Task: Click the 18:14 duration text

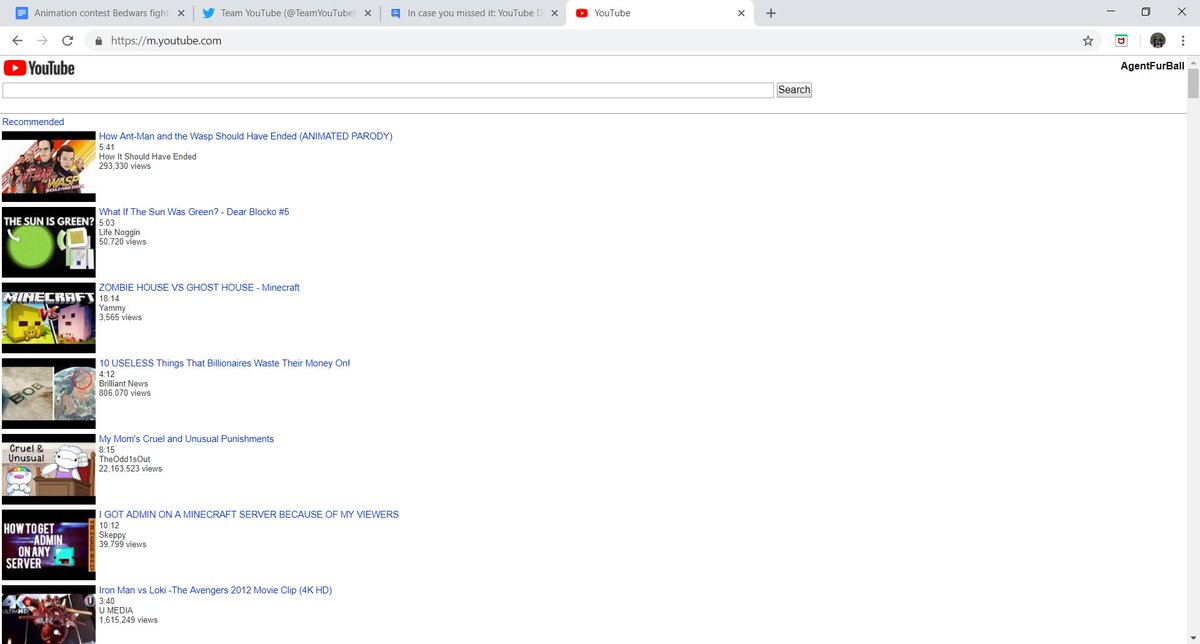Action: [x=109, y=298]
